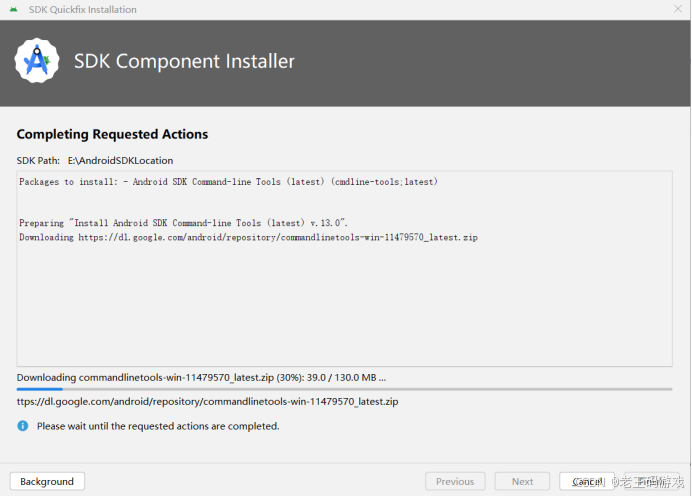Click the dl.google.com URL below progress bar

tap(207, 402)
